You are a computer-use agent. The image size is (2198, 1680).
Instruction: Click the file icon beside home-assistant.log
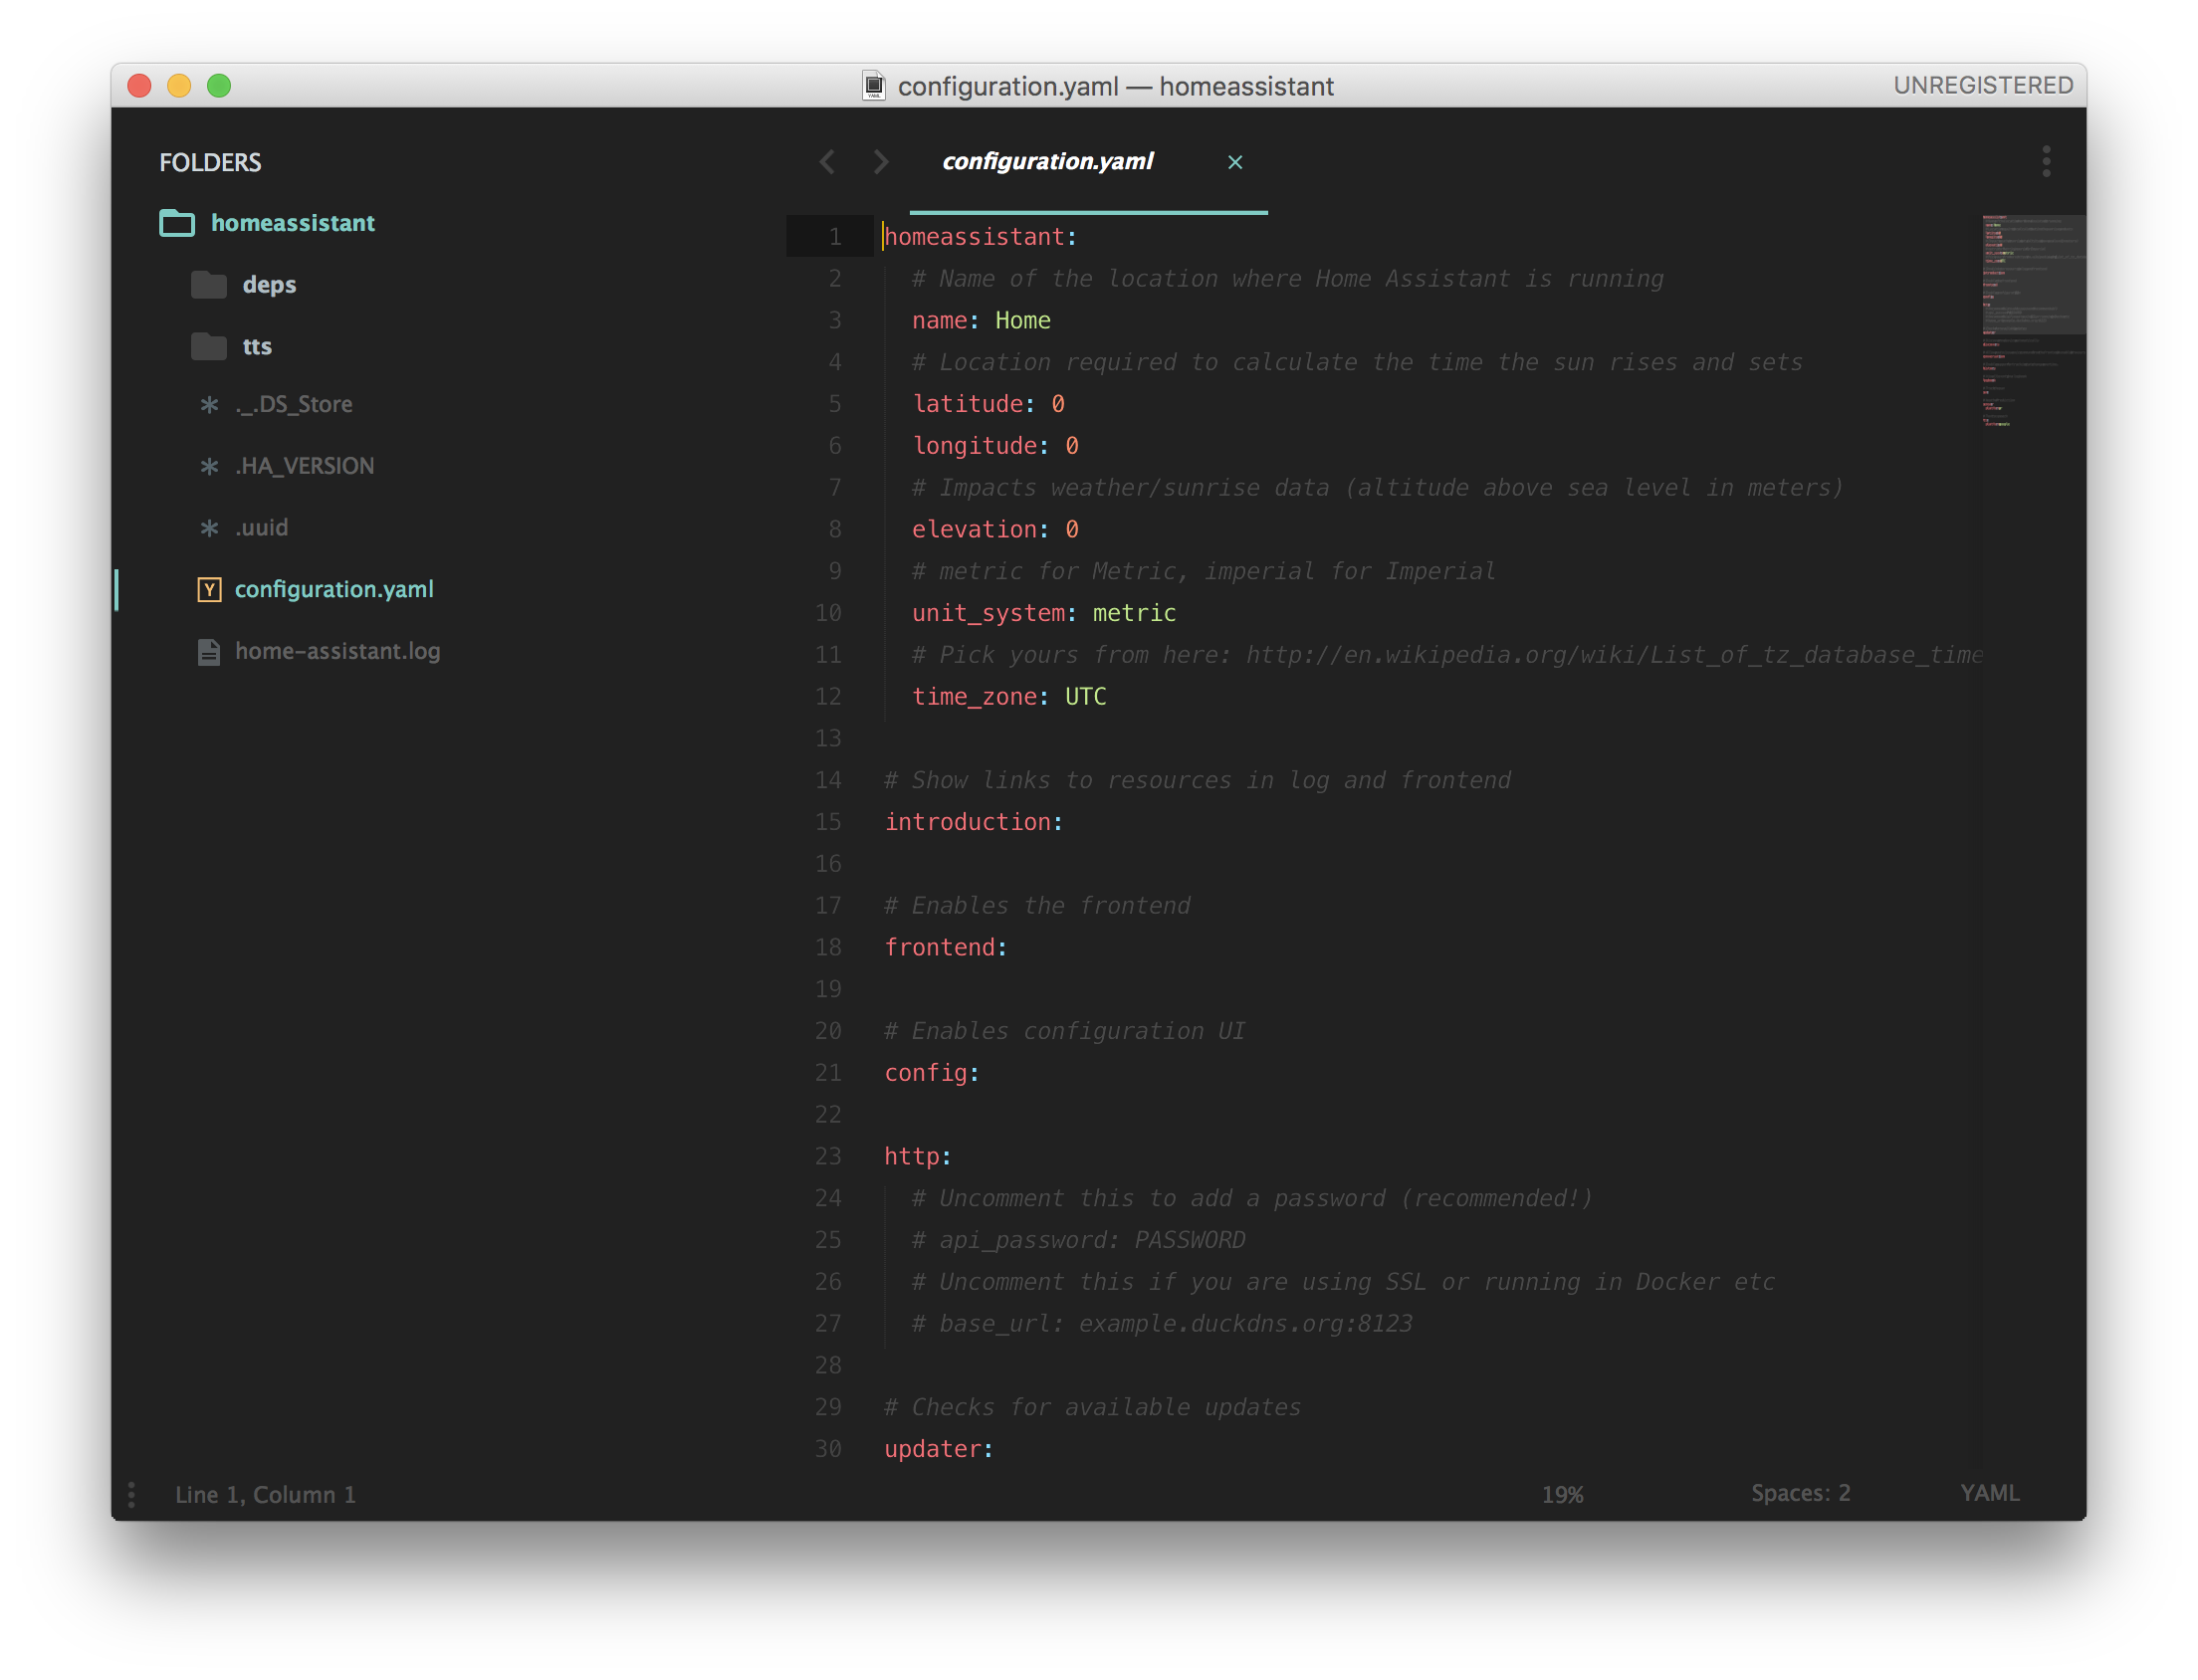coord(209,652)
